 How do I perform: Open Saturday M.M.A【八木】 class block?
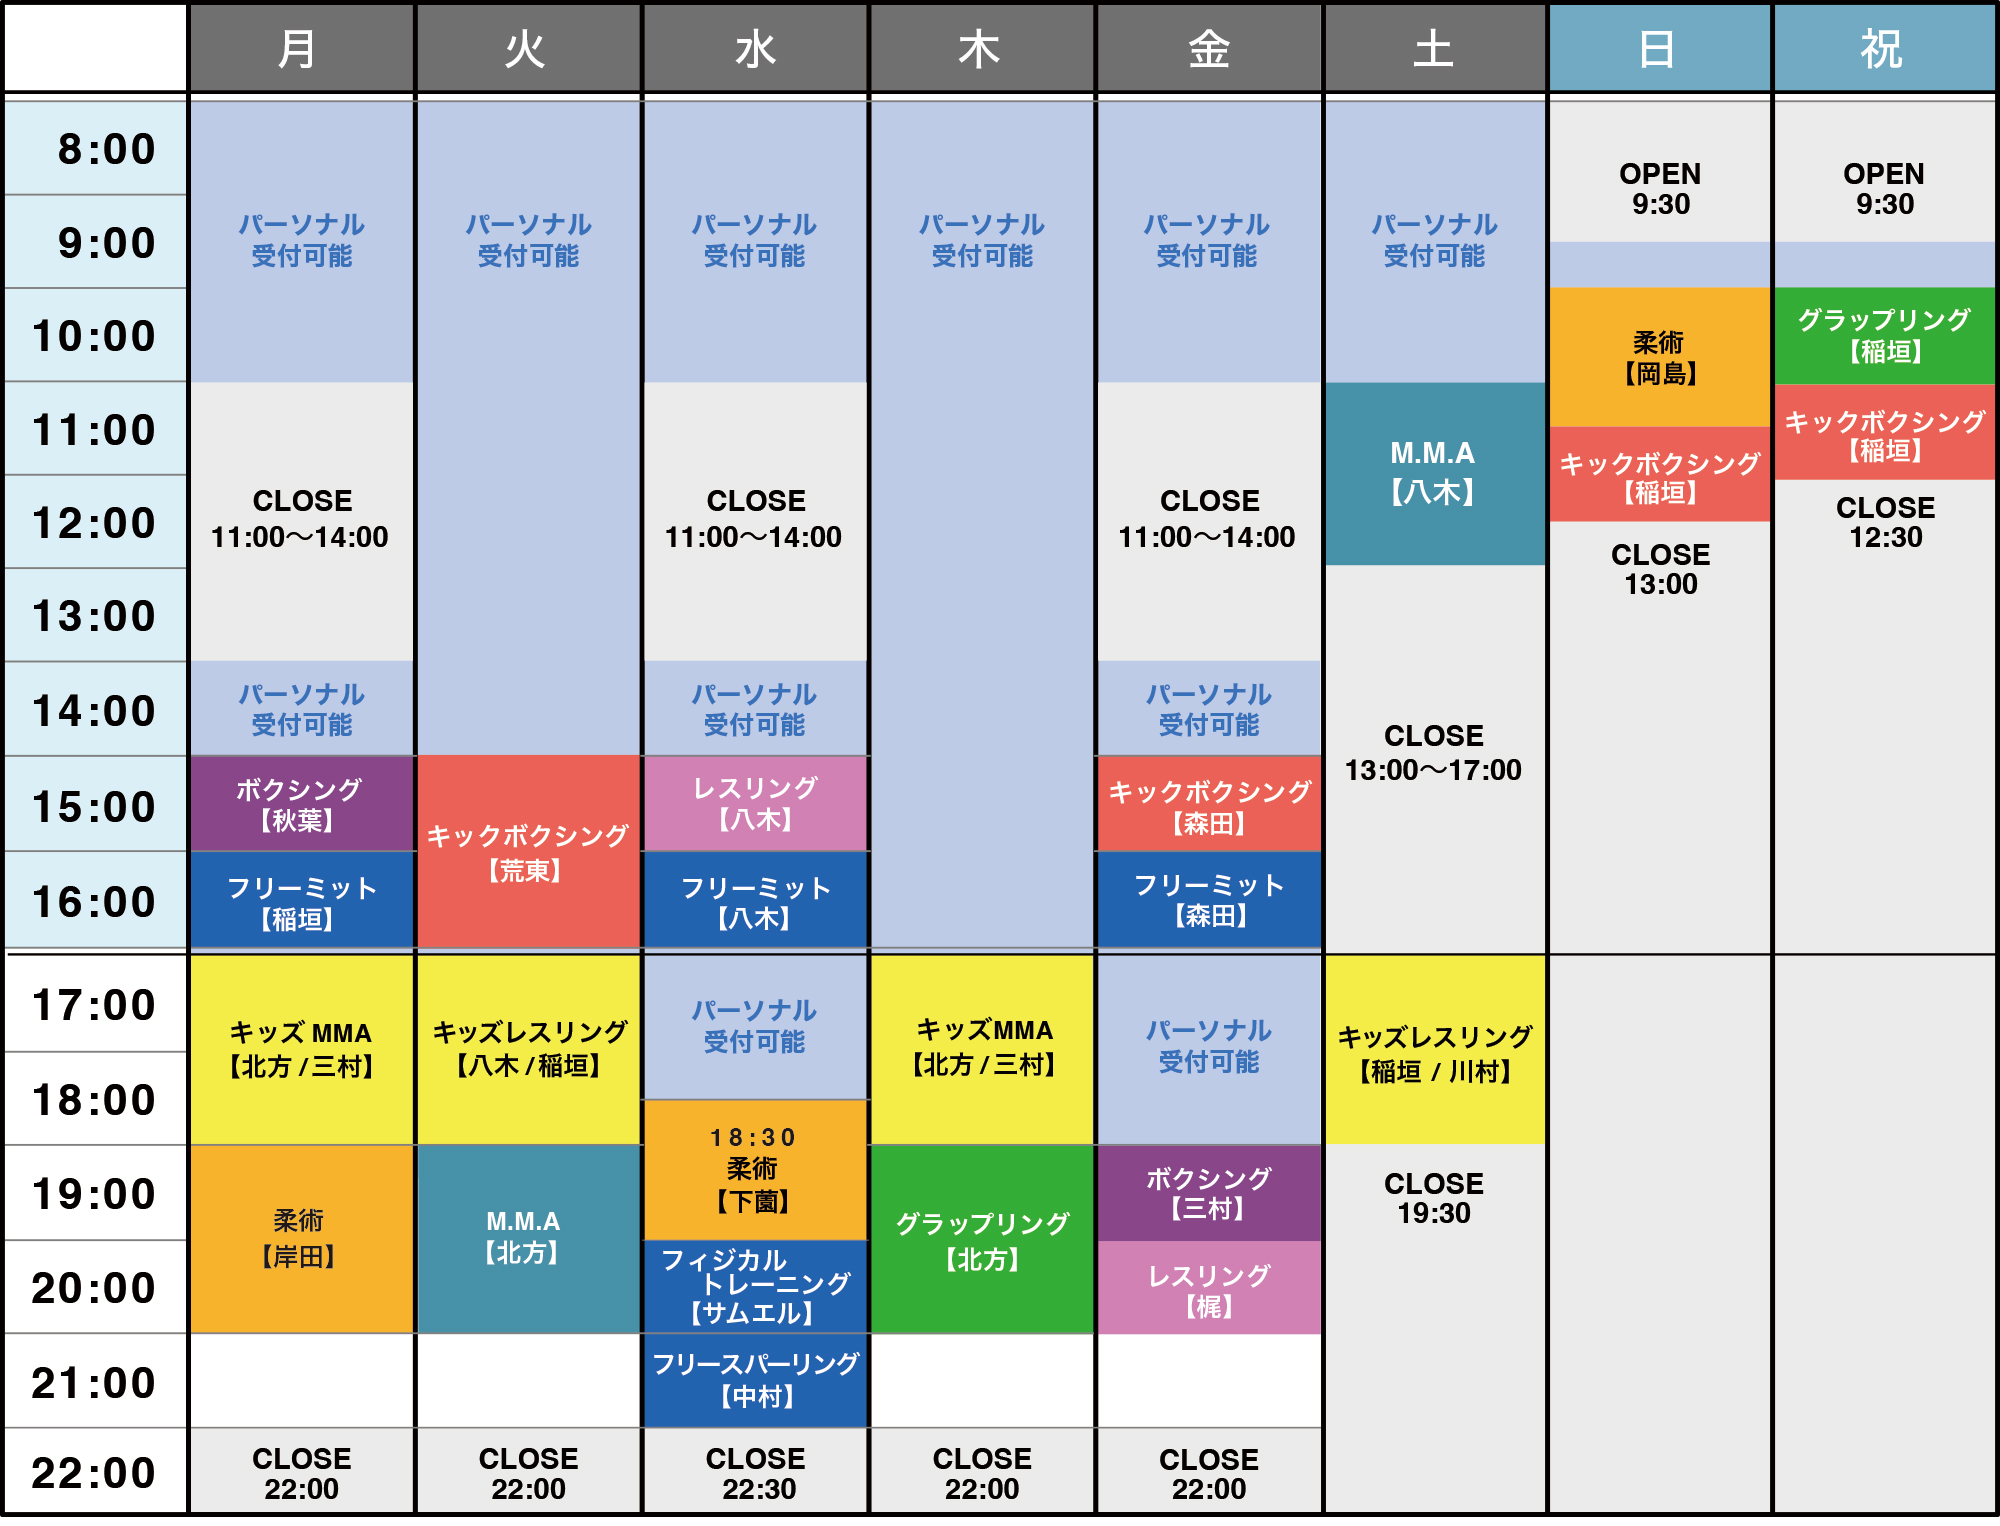(1434, 473)
